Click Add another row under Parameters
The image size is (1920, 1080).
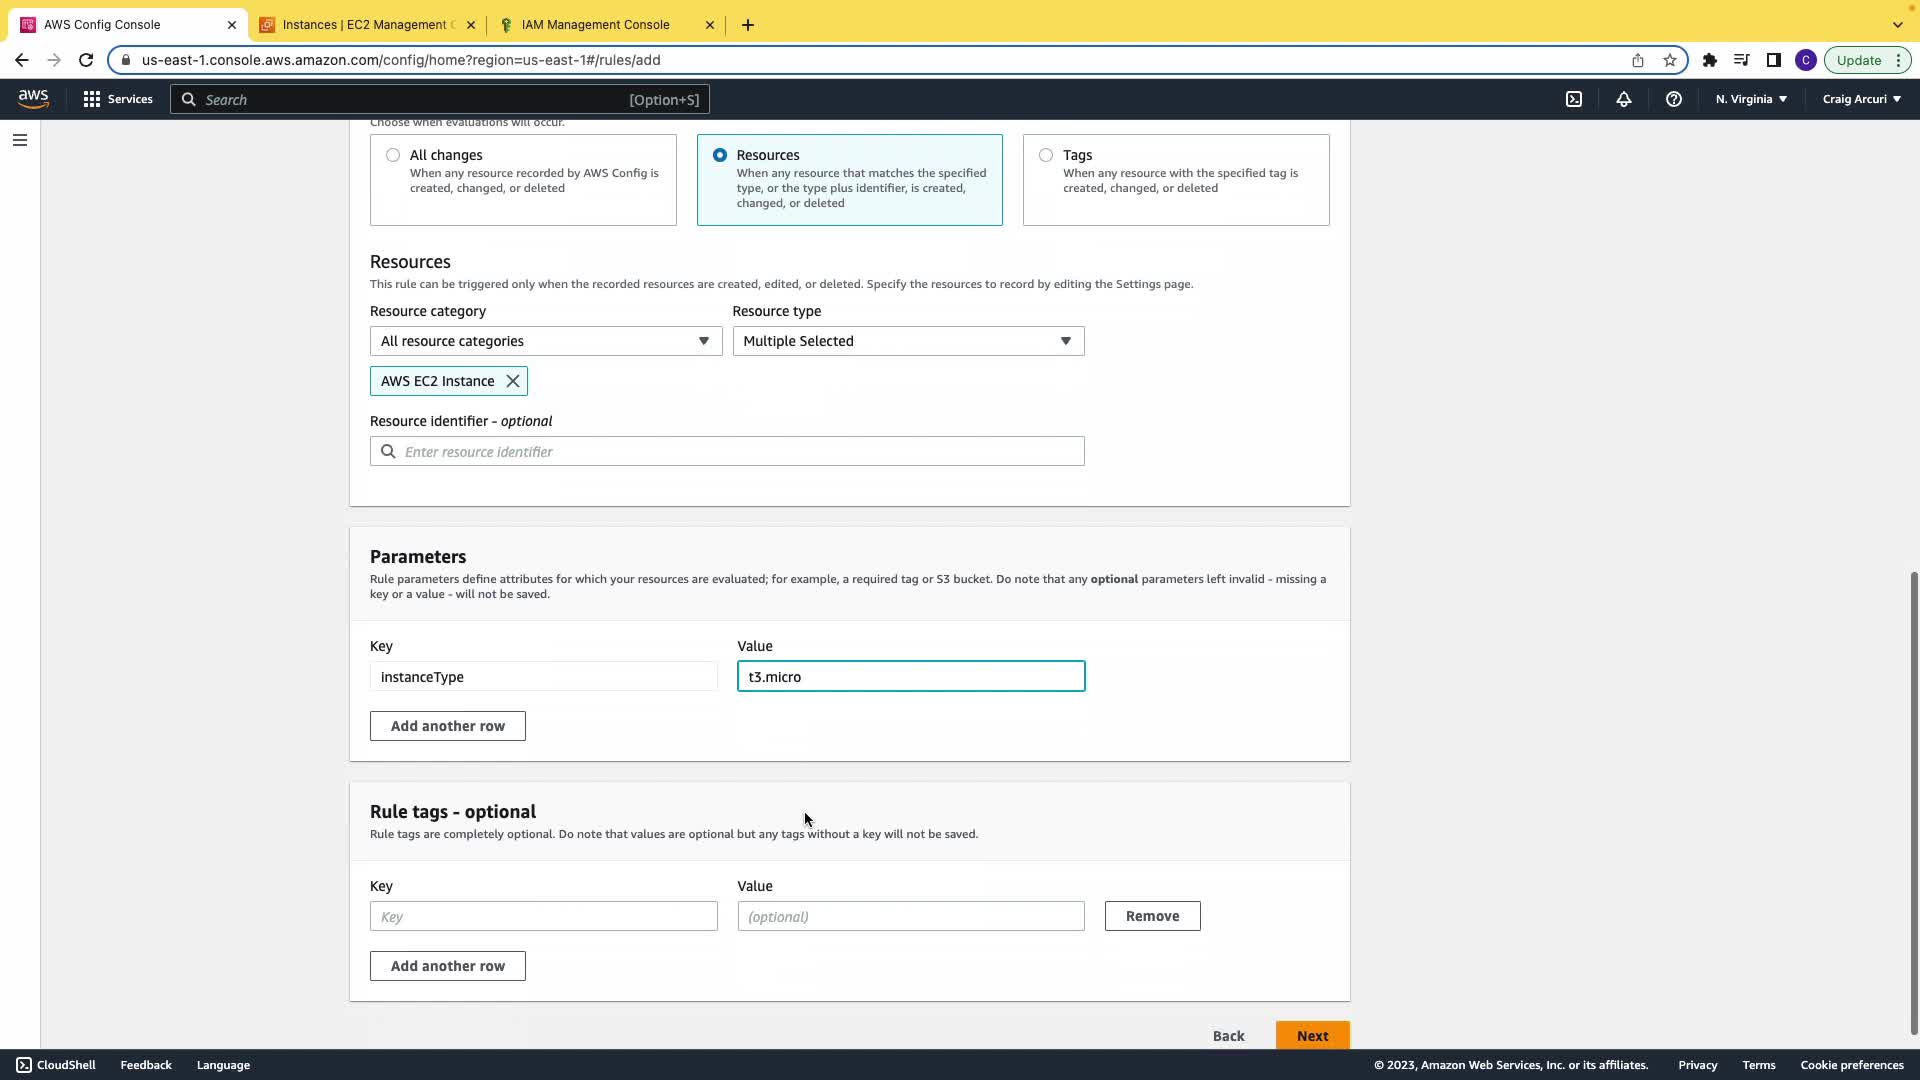(x=447, y=726)
